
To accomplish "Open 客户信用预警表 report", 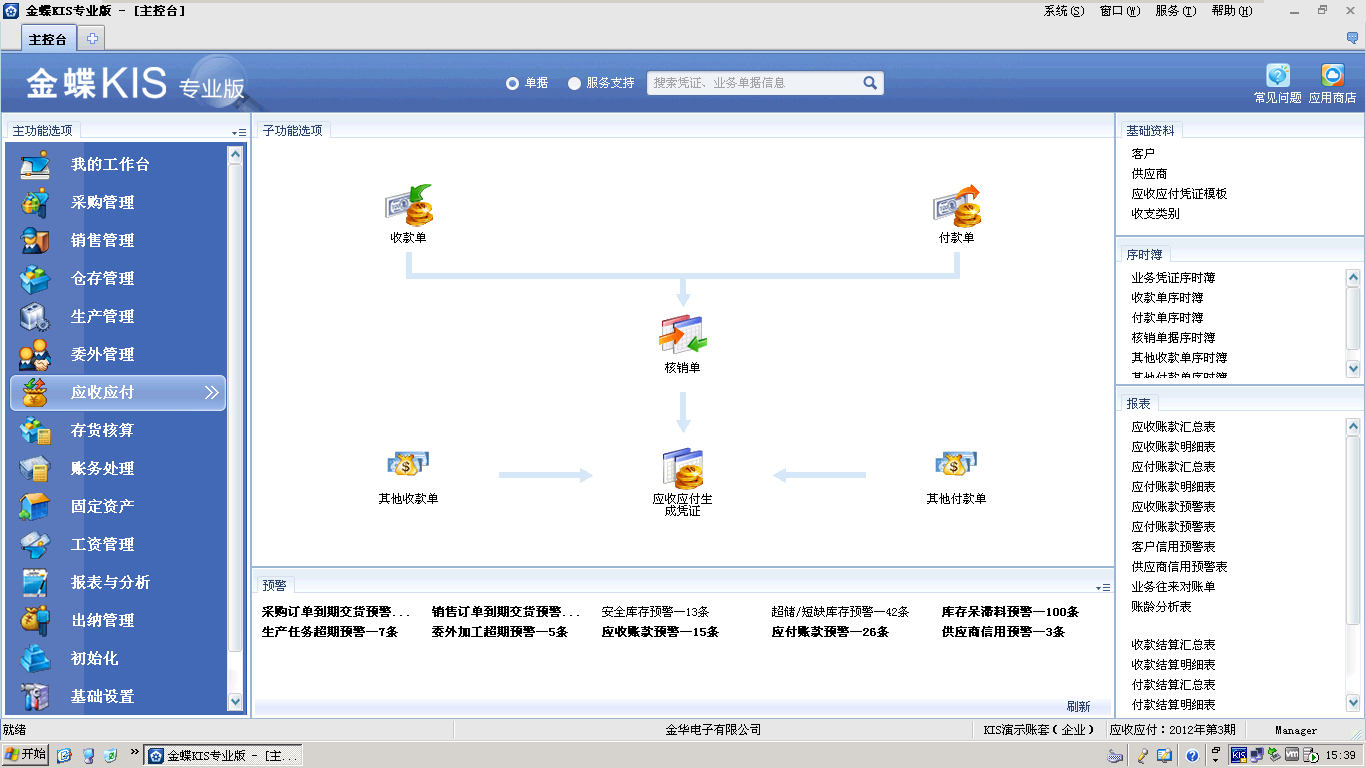I will pyautogui.click(x=1173, y=547).
